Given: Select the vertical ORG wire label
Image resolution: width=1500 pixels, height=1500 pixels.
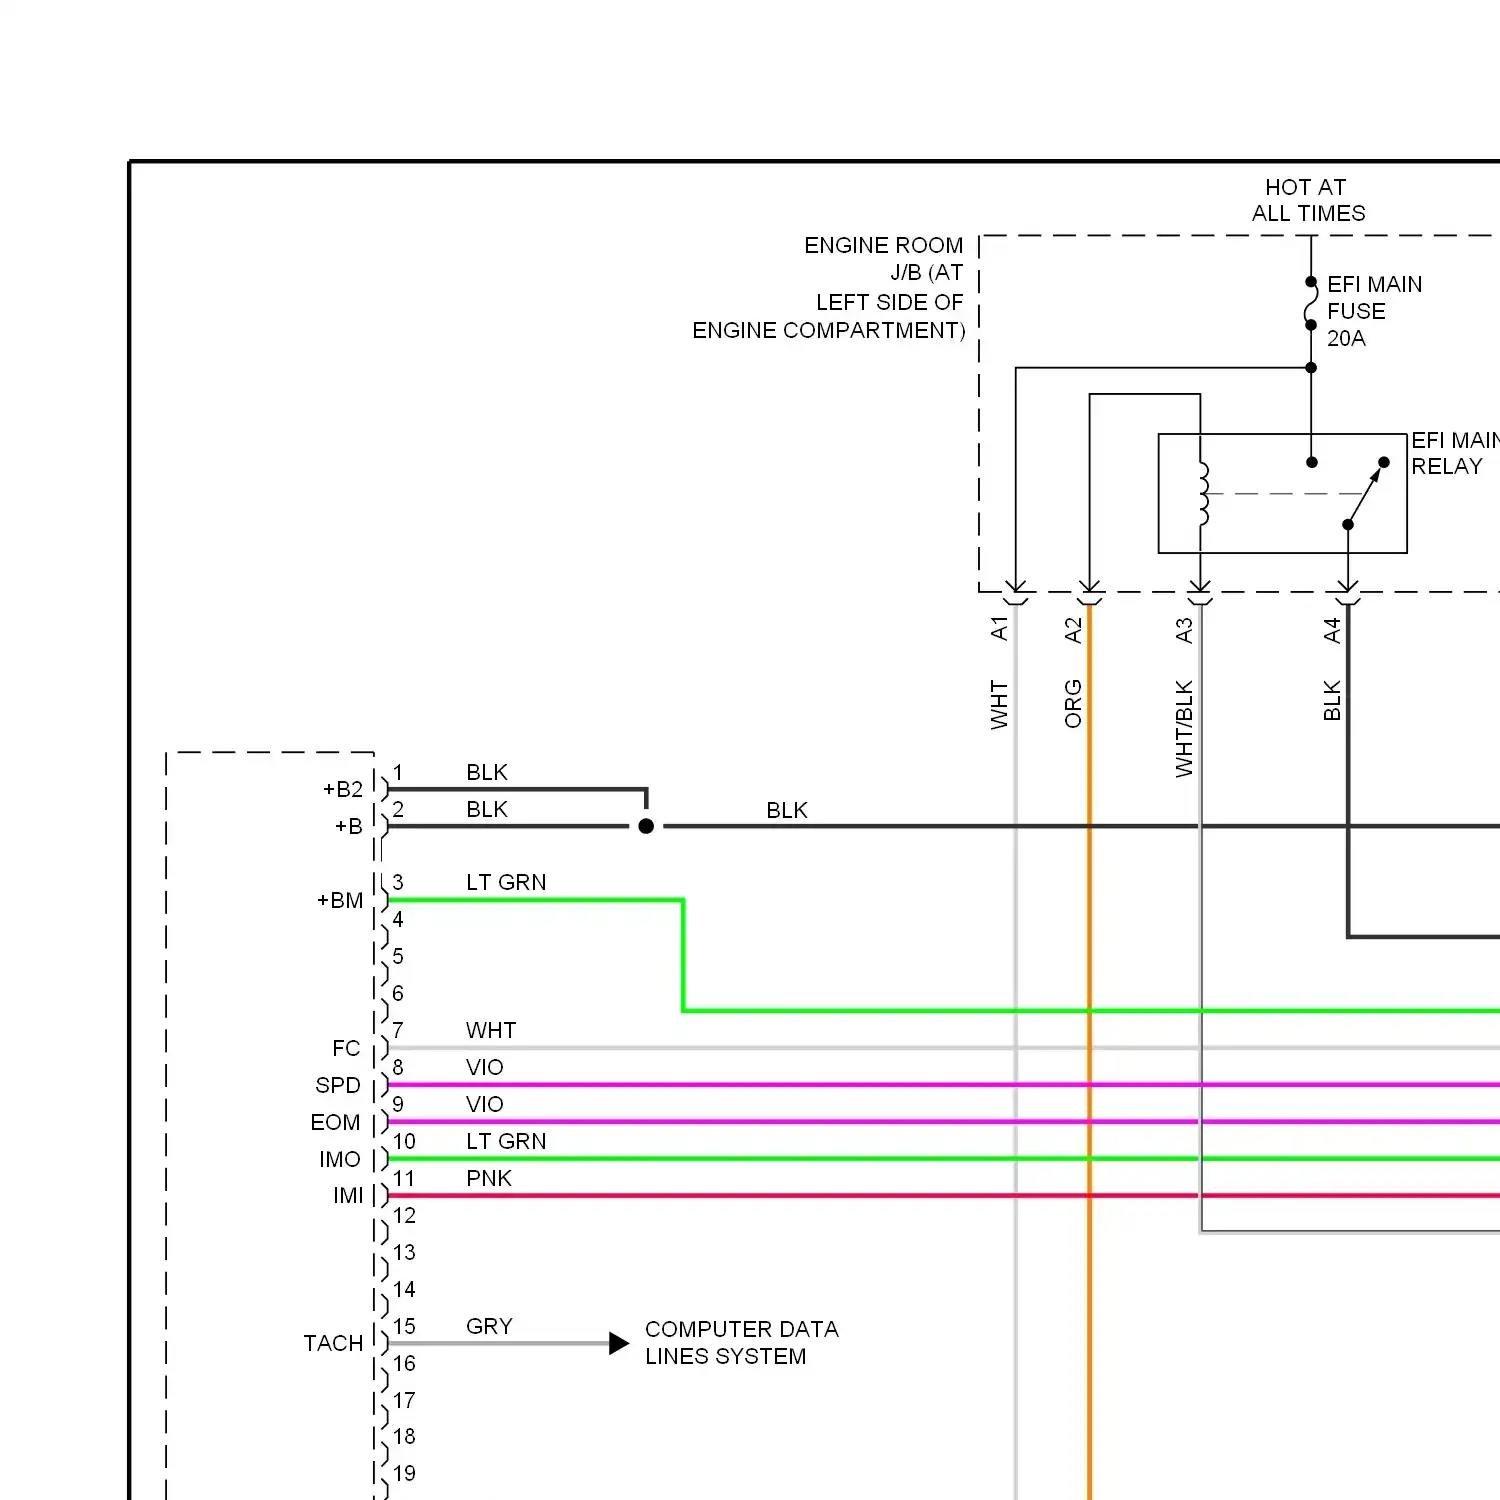Looking at the screenshot, I should pos(1073,704).
